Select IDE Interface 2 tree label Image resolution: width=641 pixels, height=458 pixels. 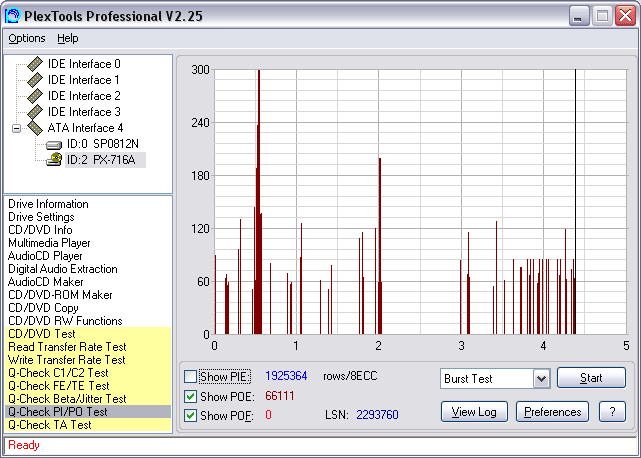pyautogui.click(x=84, y=96)
